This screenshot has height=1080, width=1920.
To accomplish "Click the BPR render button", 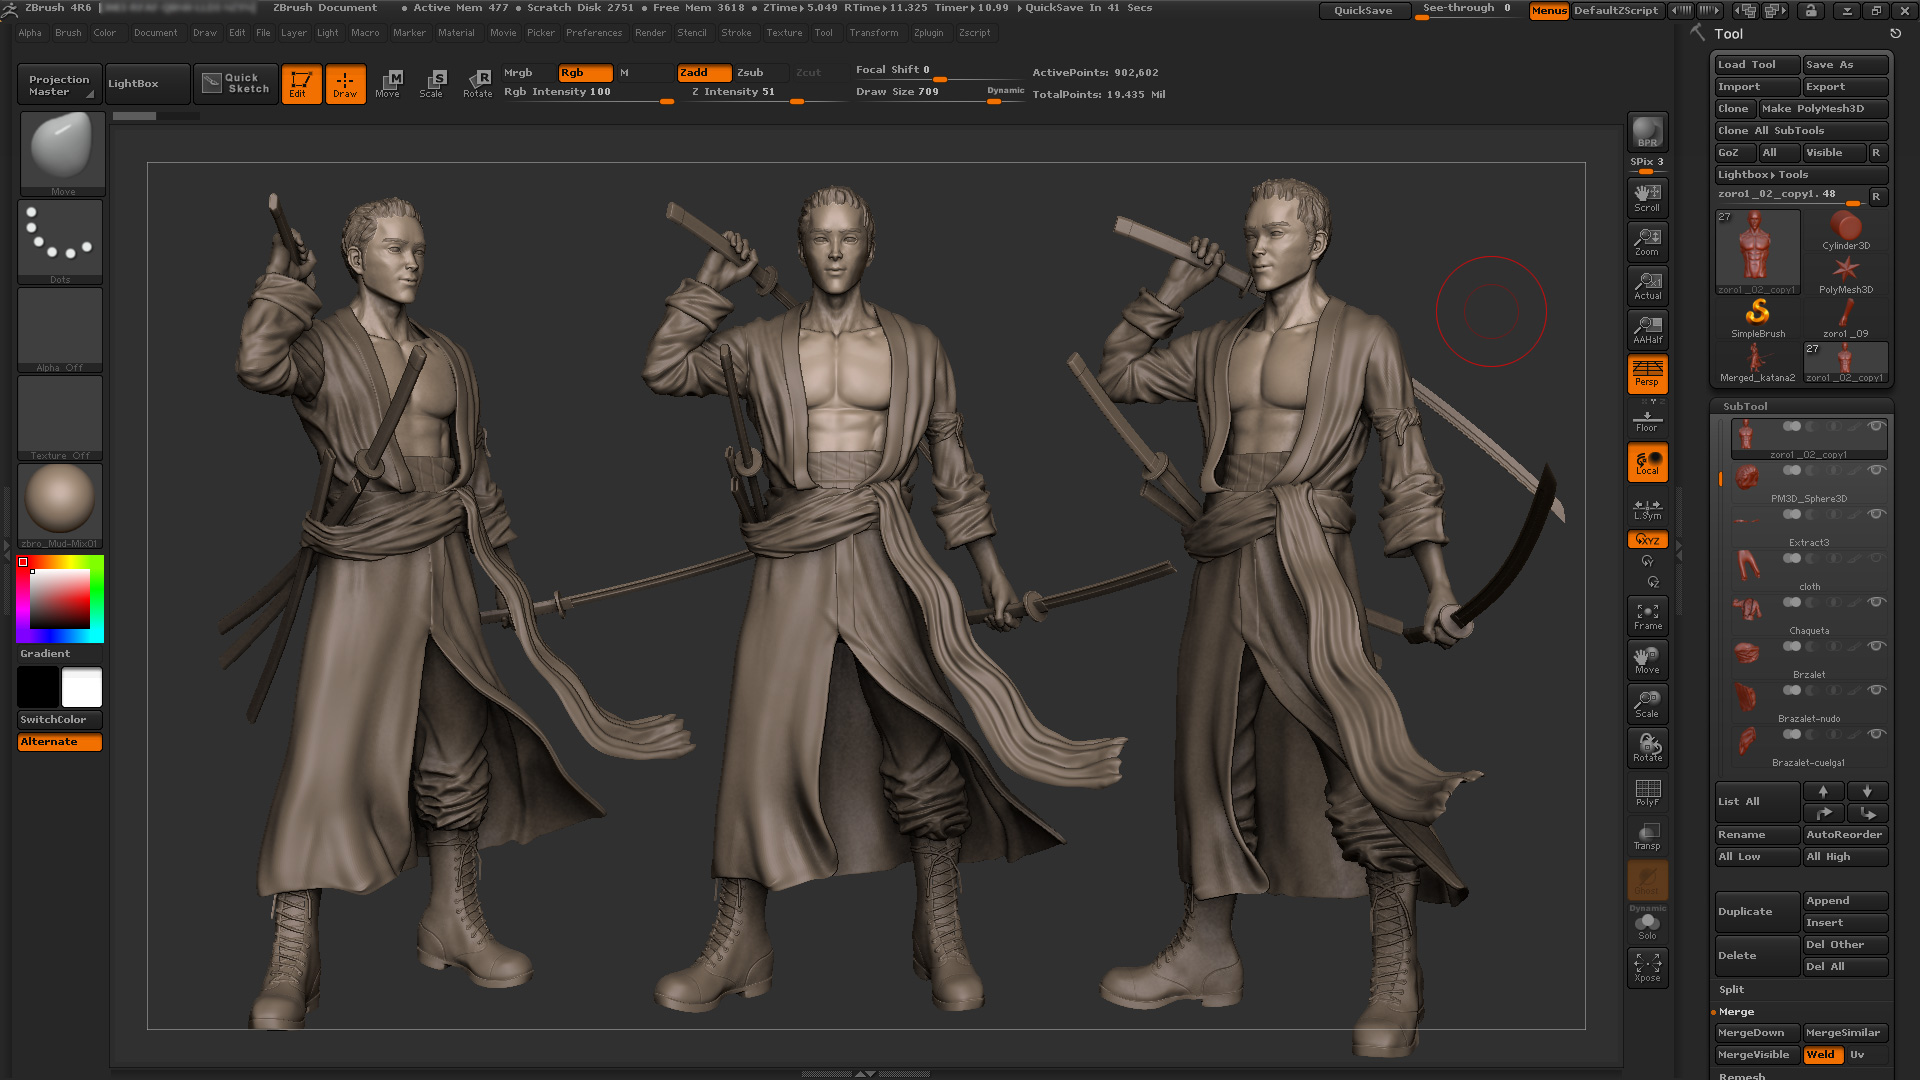I will coord(1647,133).
